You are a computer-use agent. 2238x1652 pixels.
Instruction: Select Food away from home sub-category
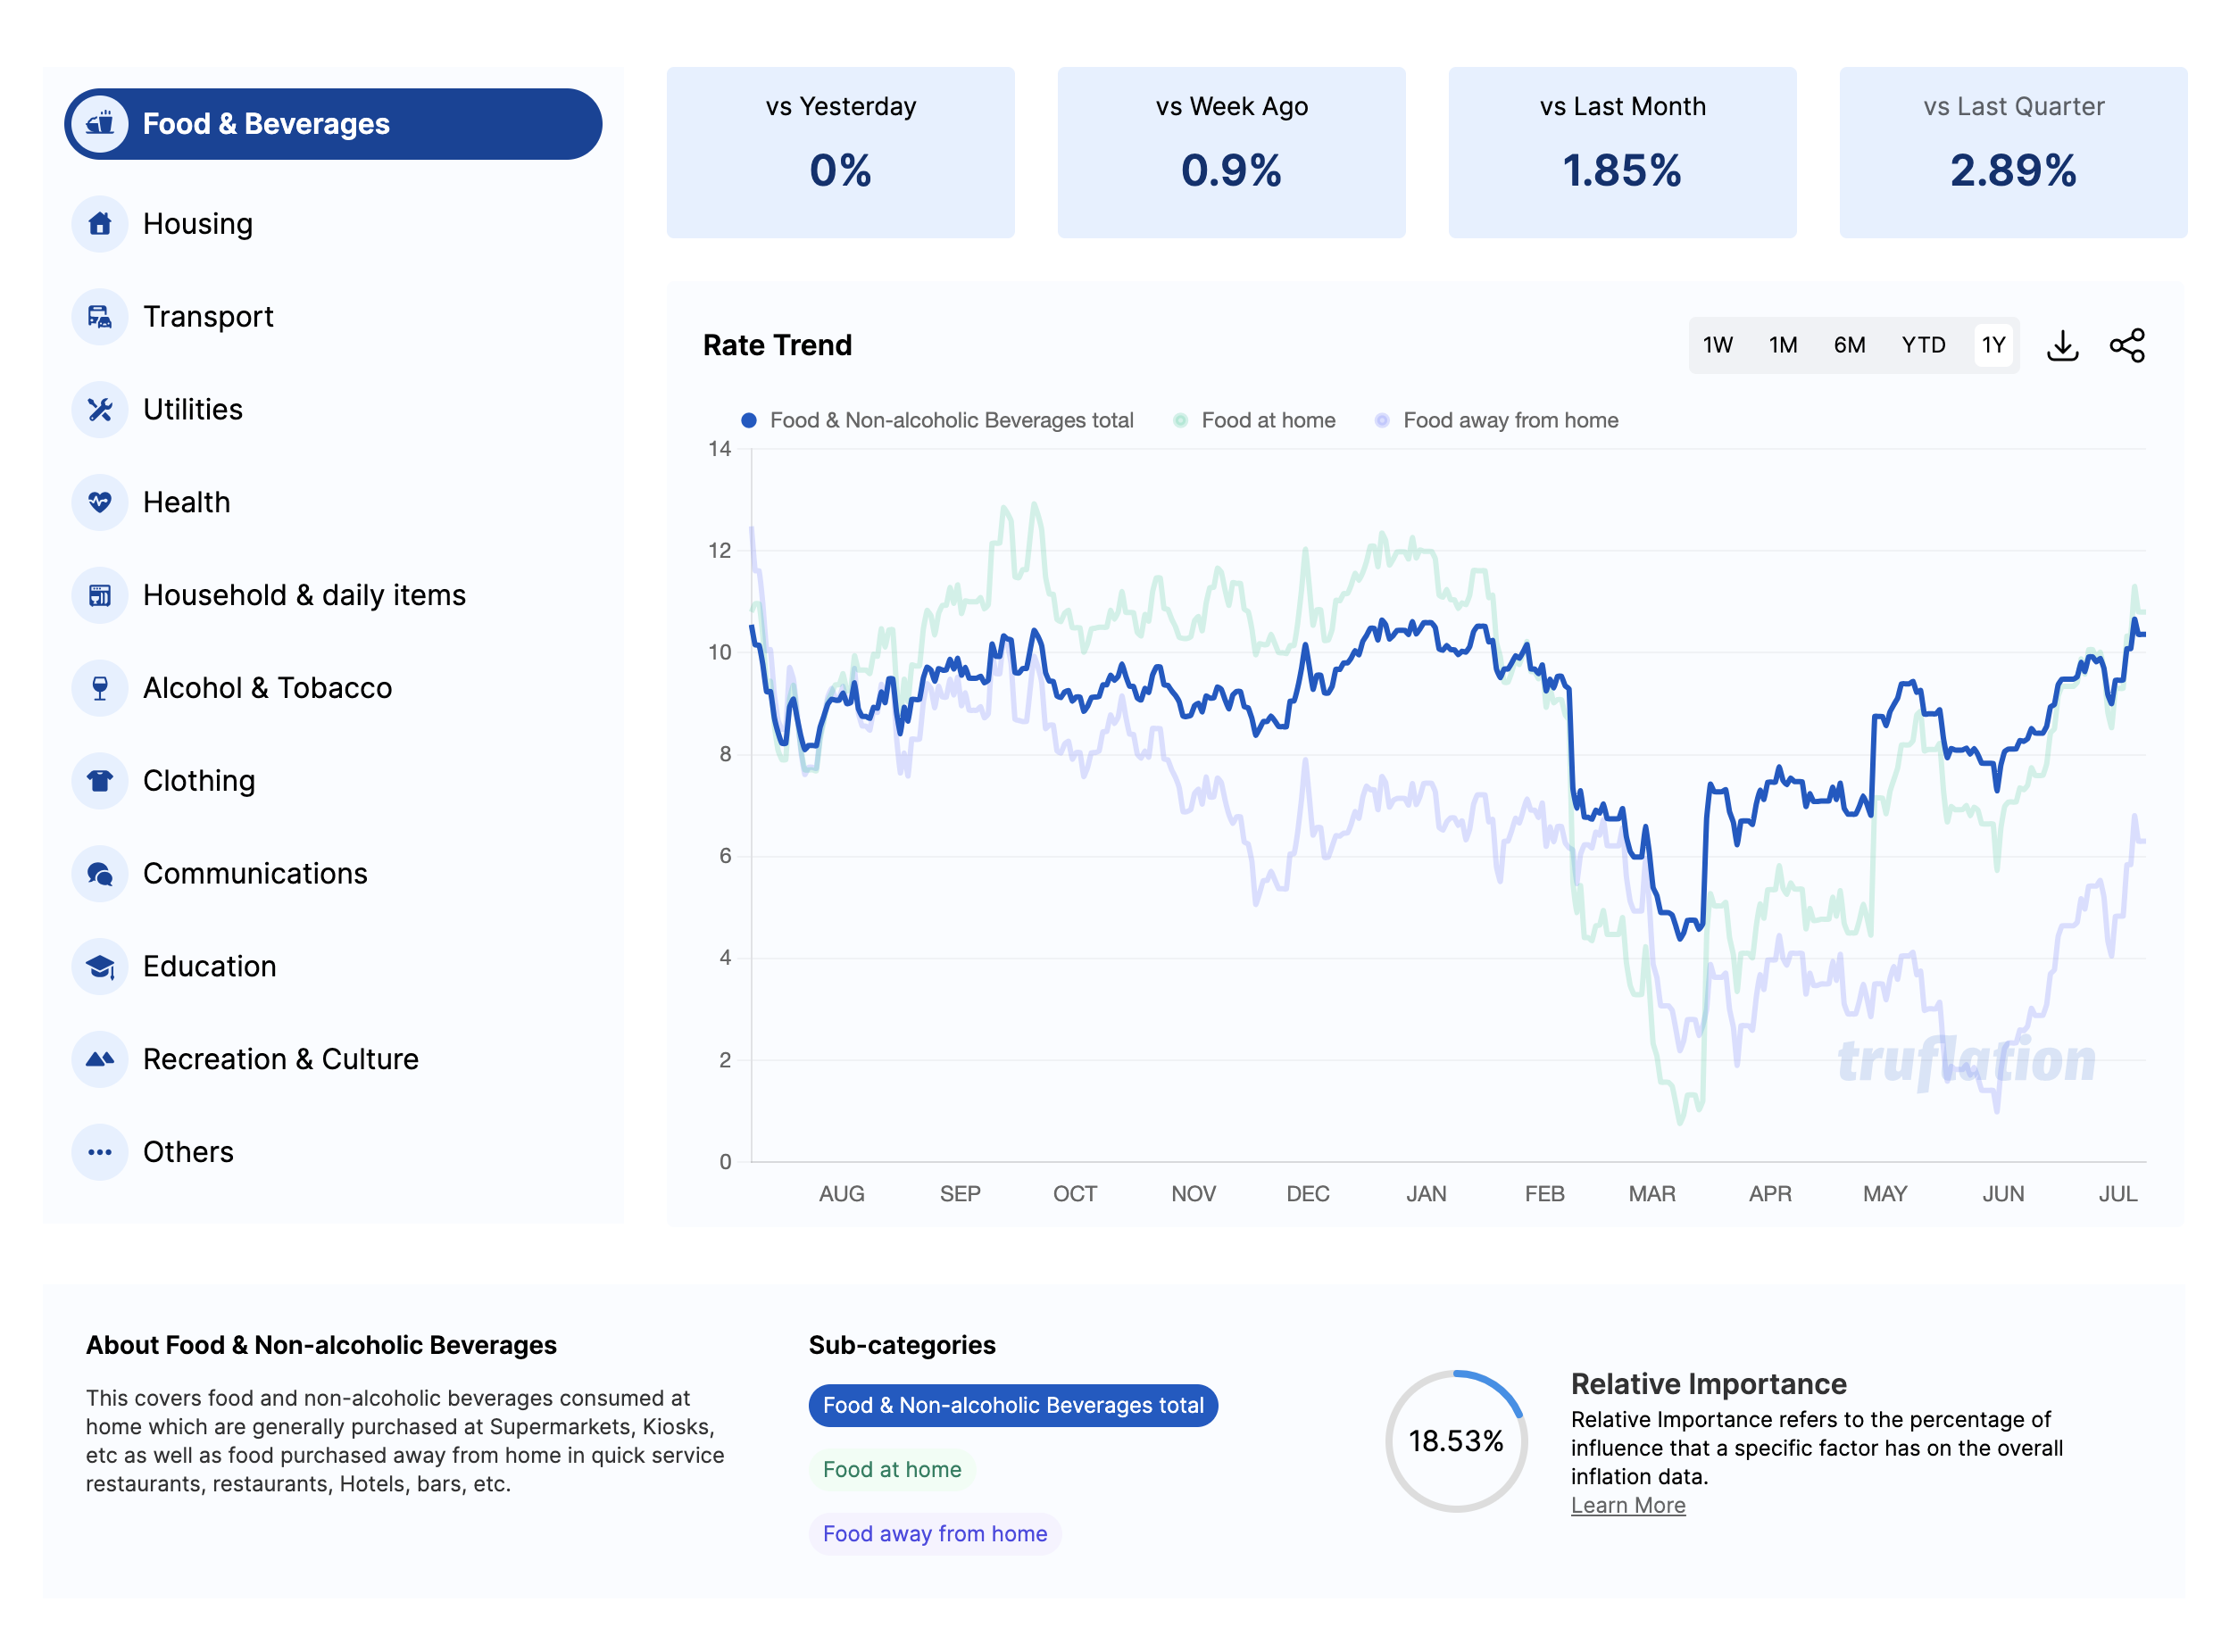pyautogui.click(x=934, y=1533)
